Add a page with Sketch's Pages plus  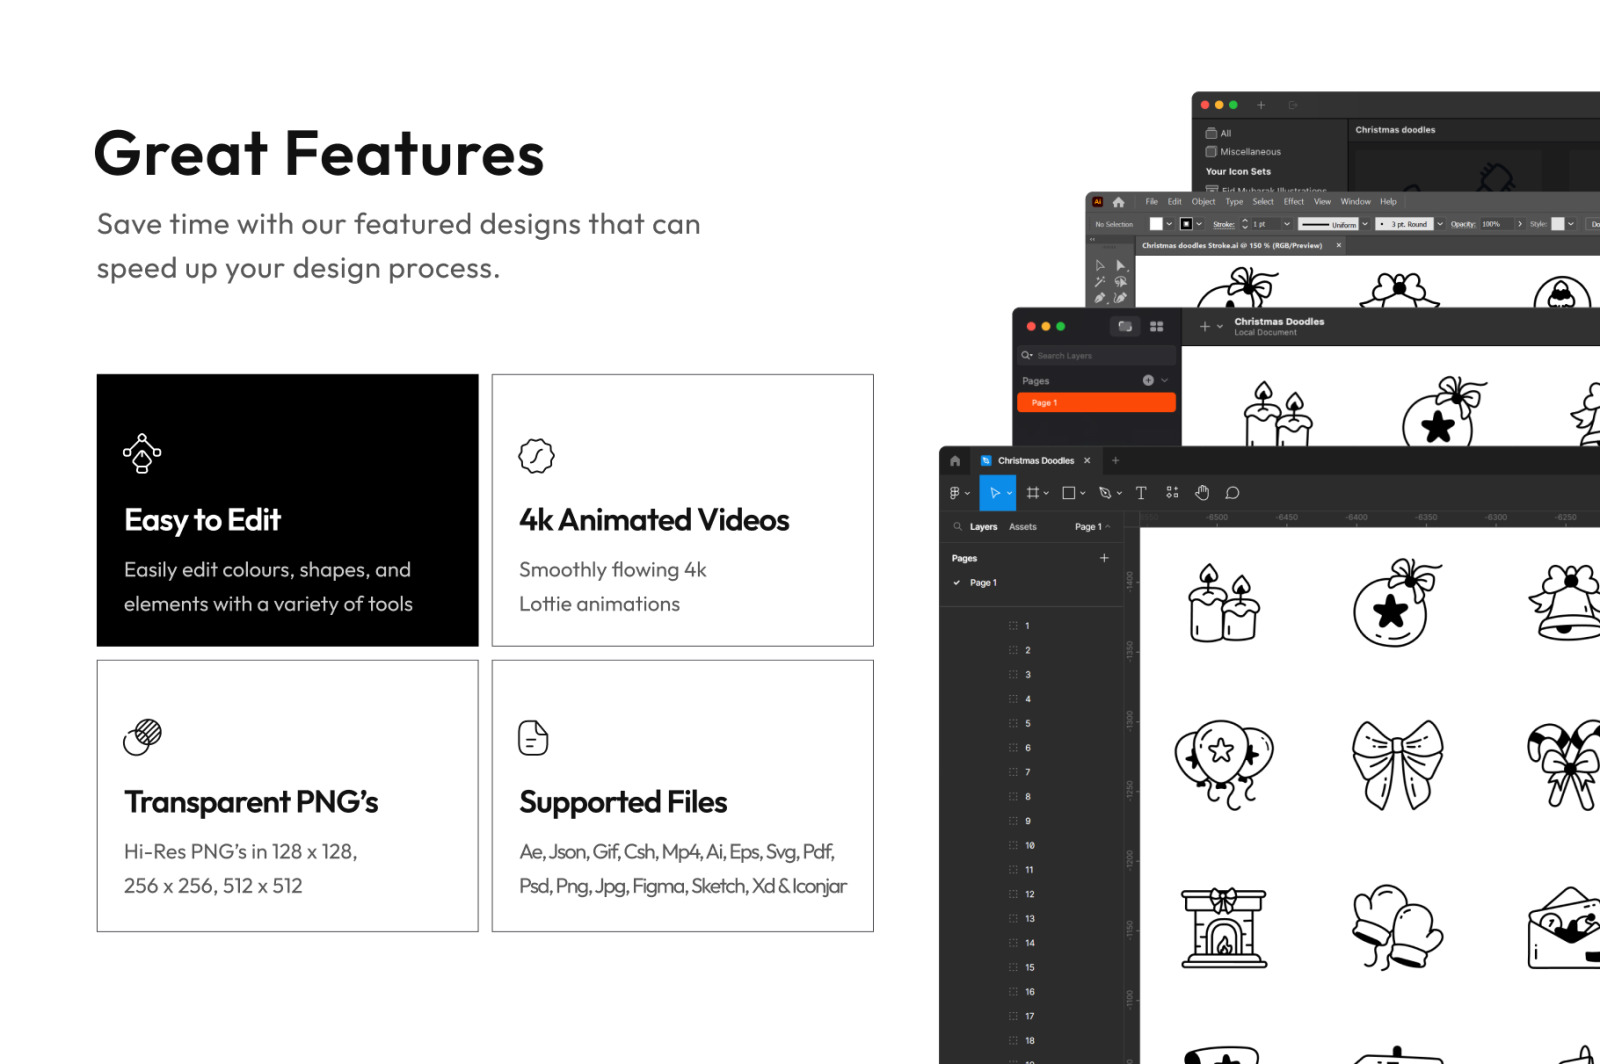click(1148, 380)
